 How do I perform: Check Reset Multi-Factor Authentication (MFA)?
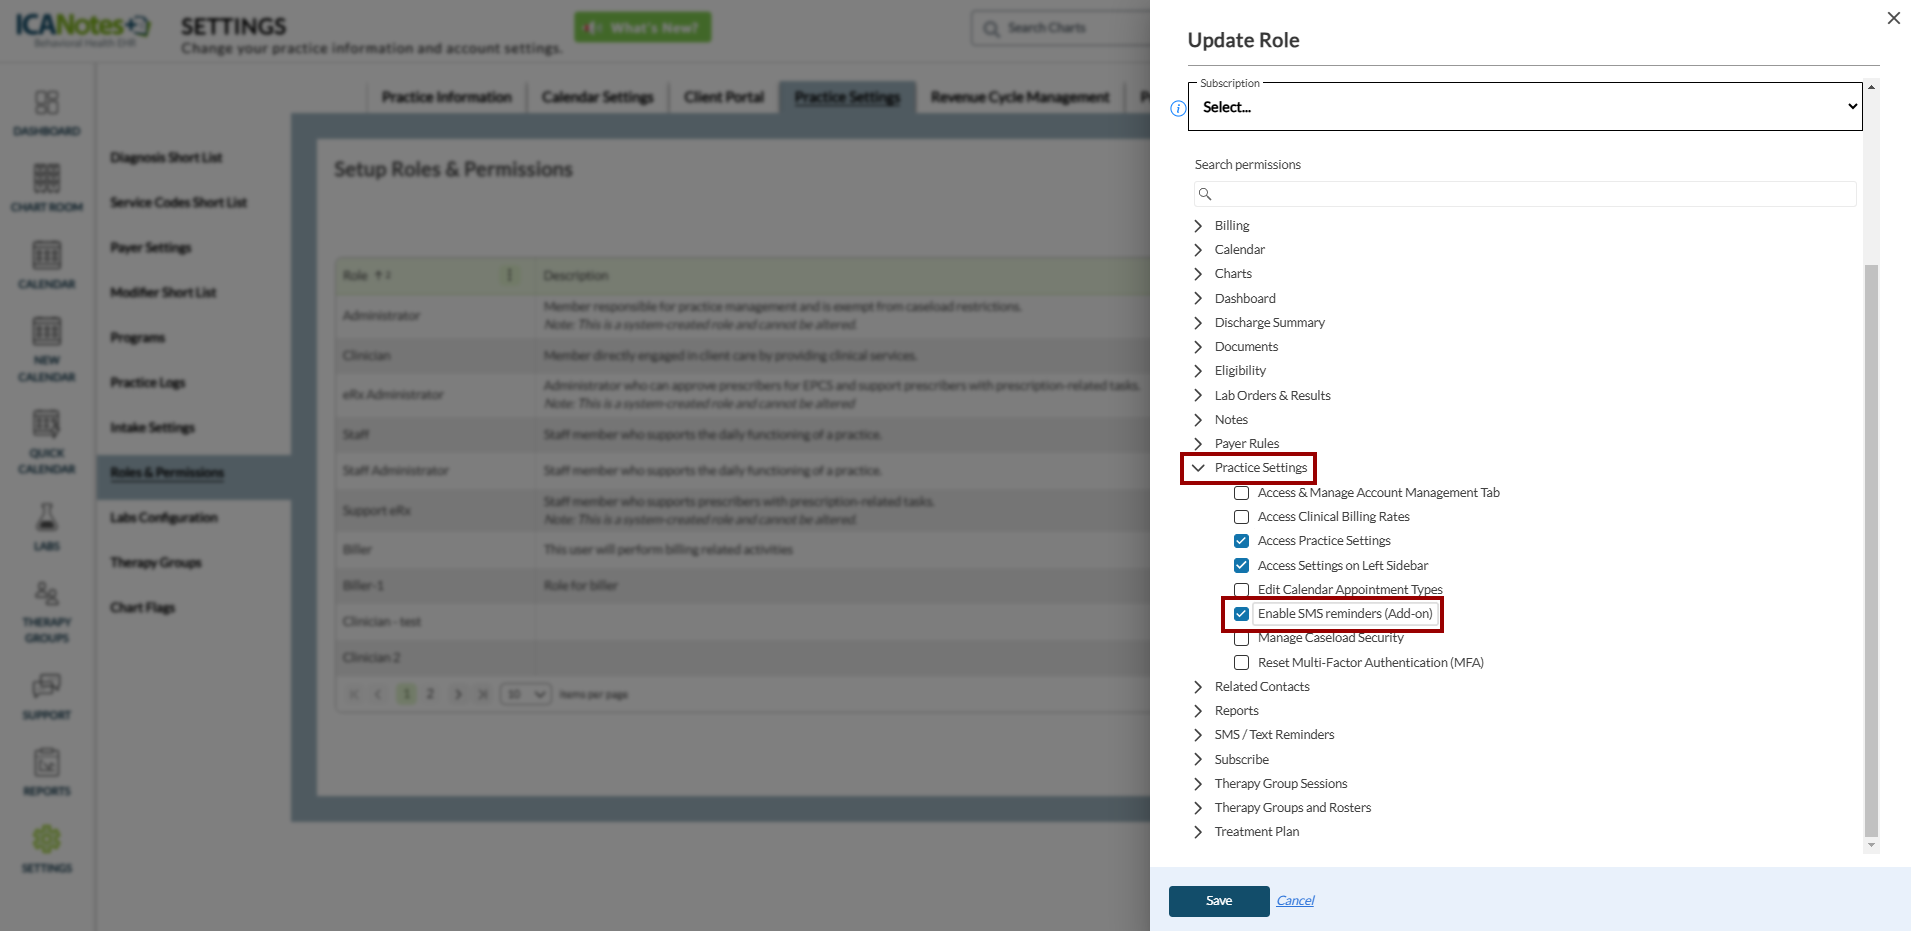pyautogui.click(x=1241, y=663)
